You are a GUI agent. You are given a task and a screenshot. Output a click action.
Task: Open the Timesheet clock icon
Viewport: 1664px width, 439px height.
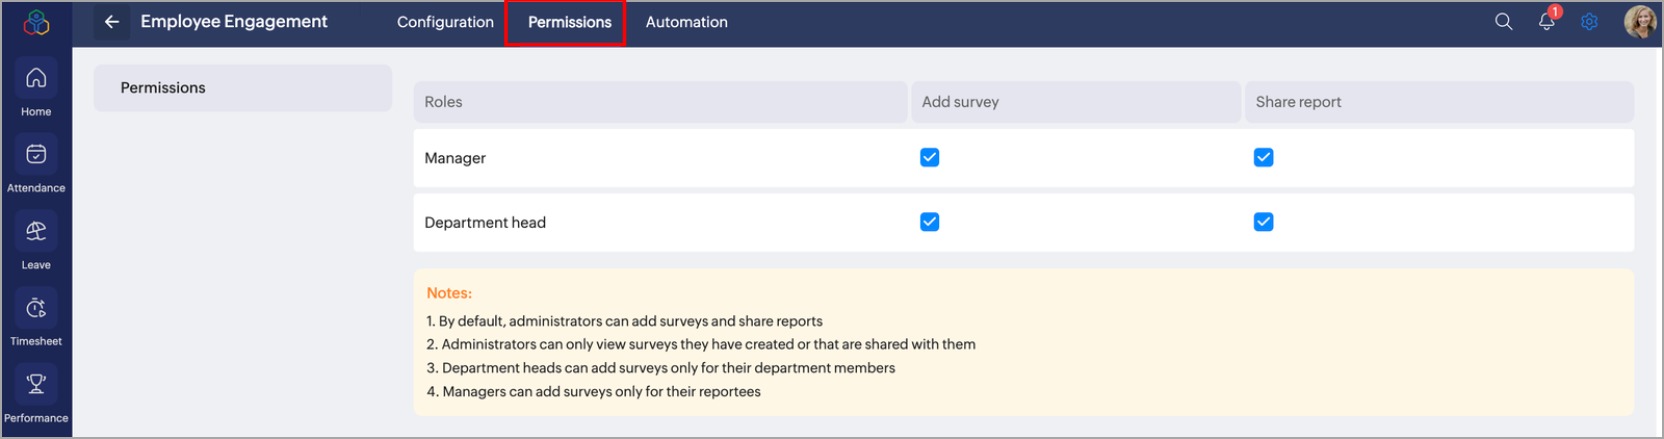click(x=36, y=308)
